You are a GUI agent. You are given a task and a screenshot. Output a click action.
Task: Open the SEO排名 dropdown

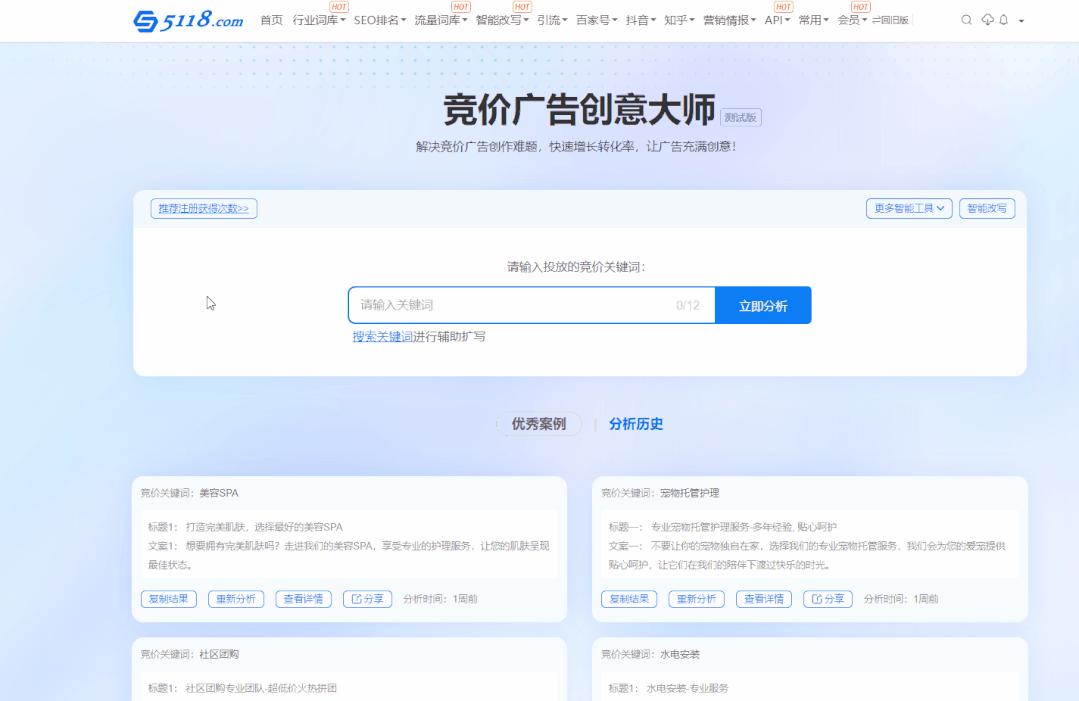pyautogui.click(x=378, y=19)
